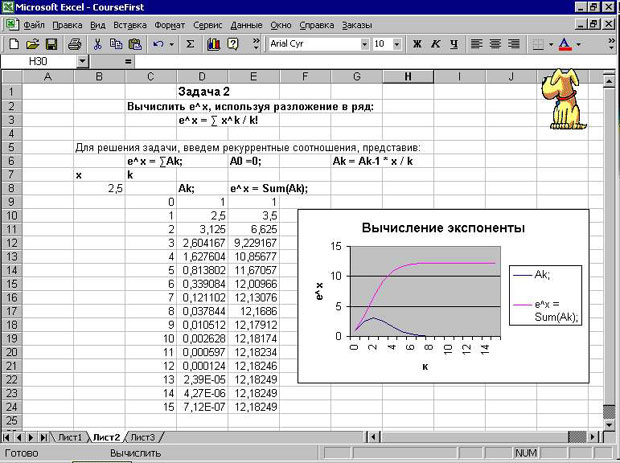Open the Name Box dropdown arrow
The height and width of the screenshot is (463, 620).
pyautogui.click(x=82, y=61)
